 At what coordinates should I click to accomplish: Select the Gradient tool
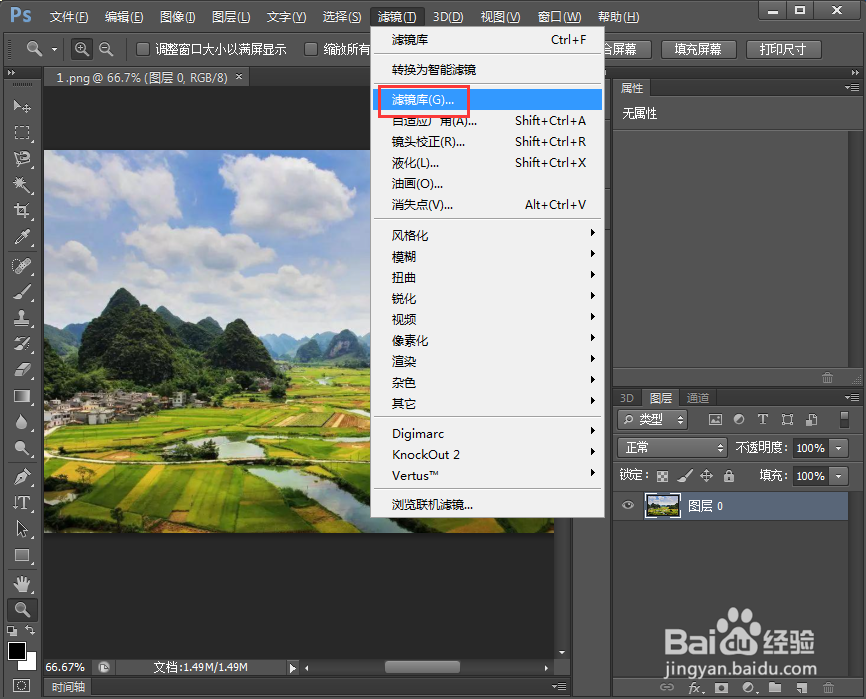(x=22, y=396)
